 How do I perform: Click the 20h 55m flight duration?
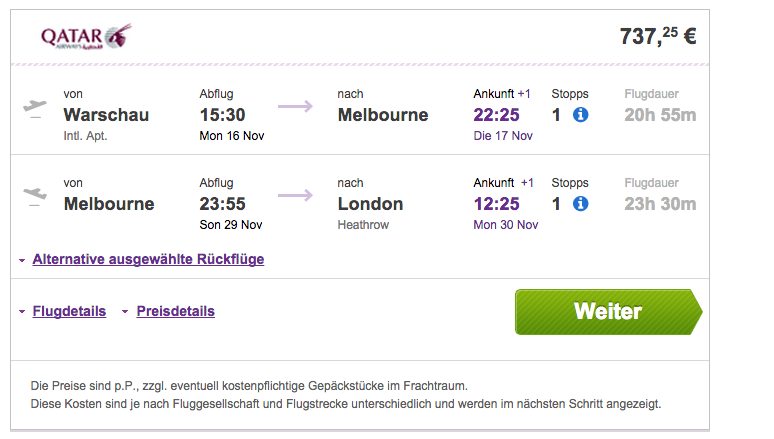[660, 115]
